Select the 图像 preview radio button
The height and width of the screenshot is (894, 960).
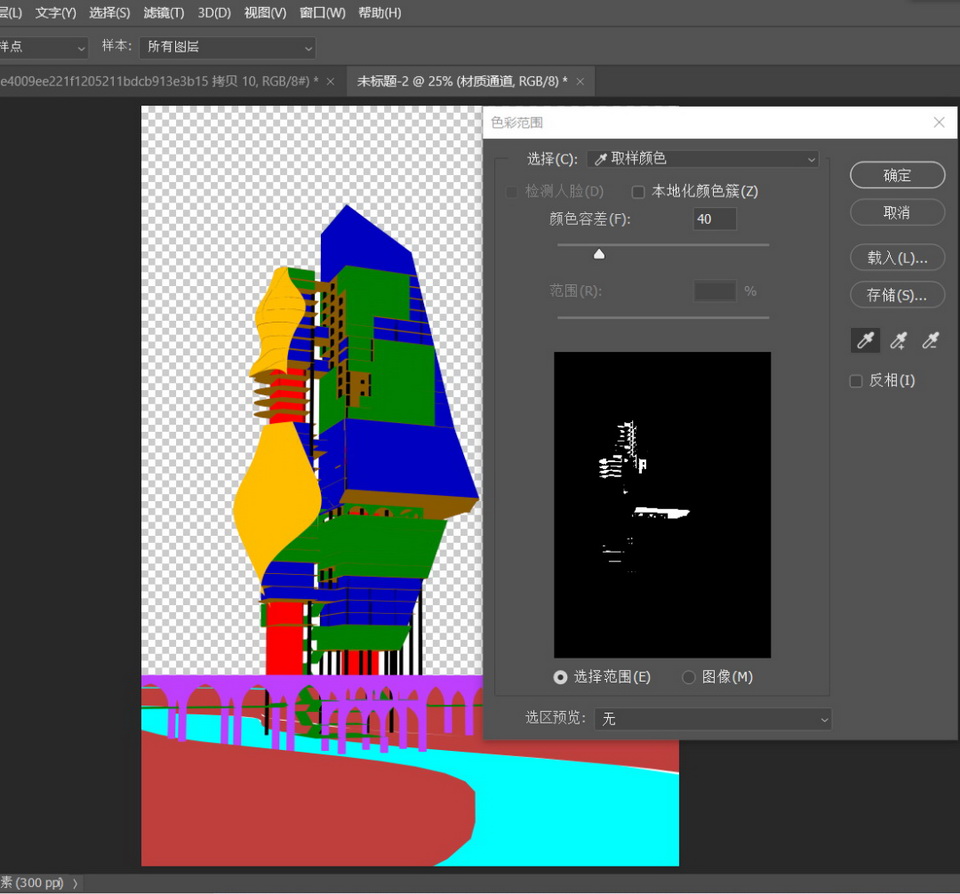(688, 677)
